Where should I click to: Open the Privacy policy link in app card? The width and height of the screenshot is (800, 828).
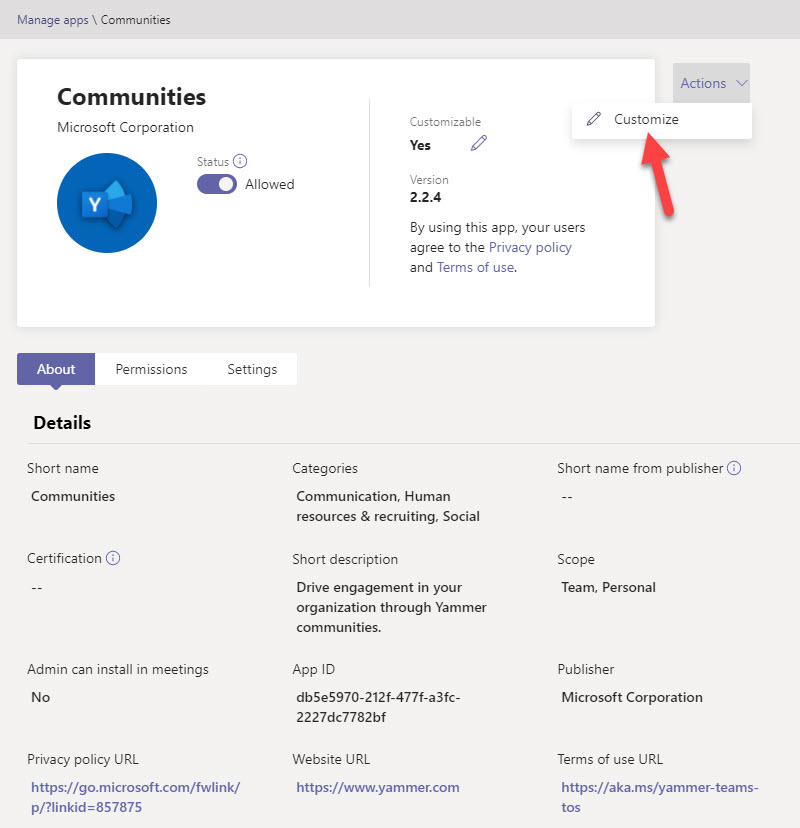tap(530, 247)
